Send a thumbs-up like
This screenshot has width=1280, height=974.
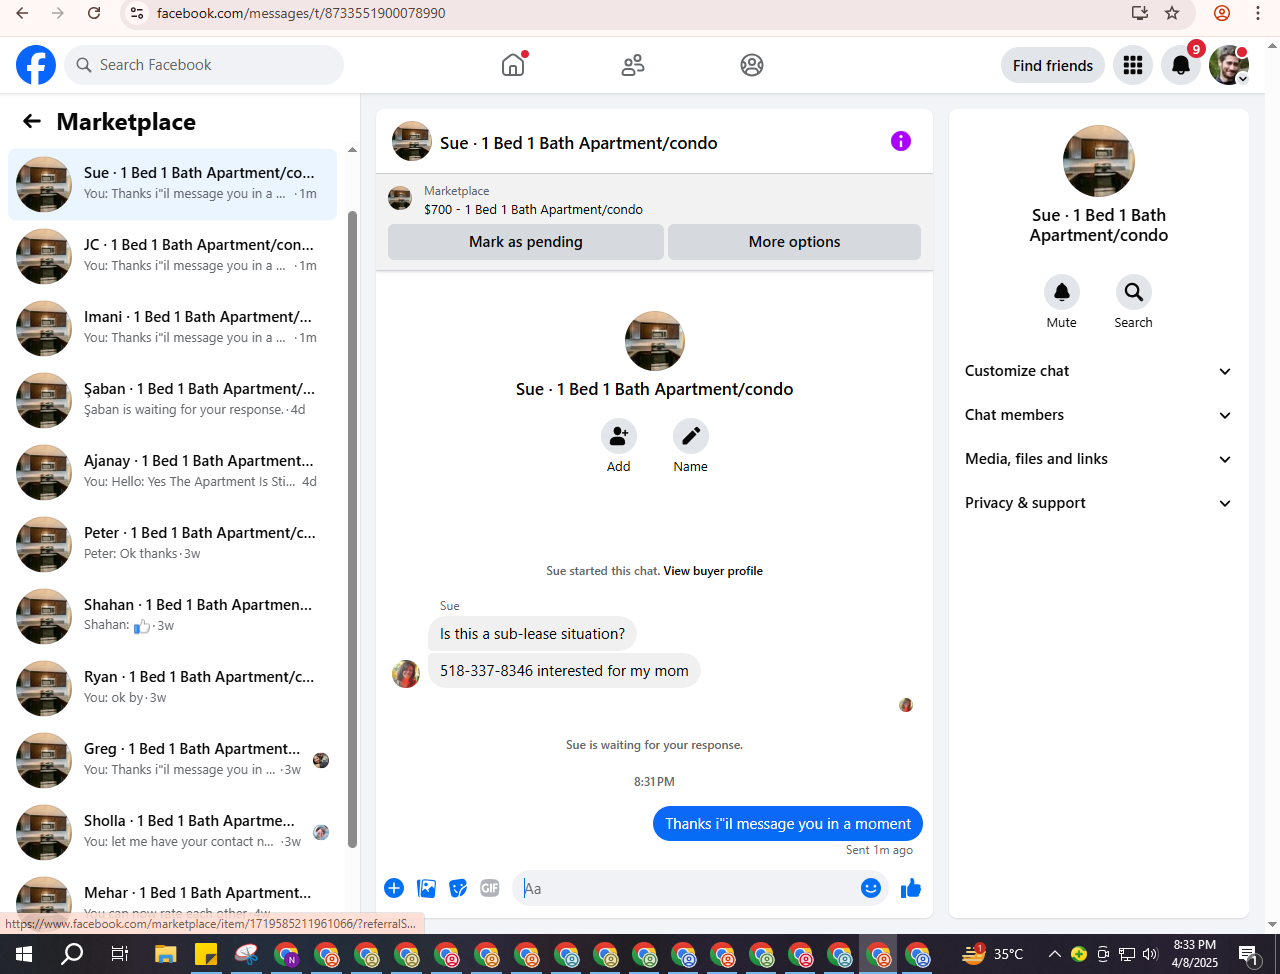911,888
